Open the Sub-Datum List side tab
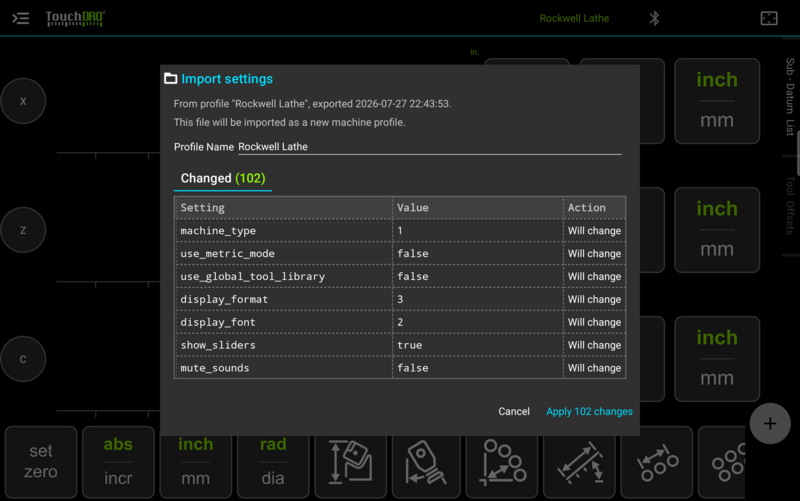This screenshot has width=800, height=501. click(x=790, y=97)
